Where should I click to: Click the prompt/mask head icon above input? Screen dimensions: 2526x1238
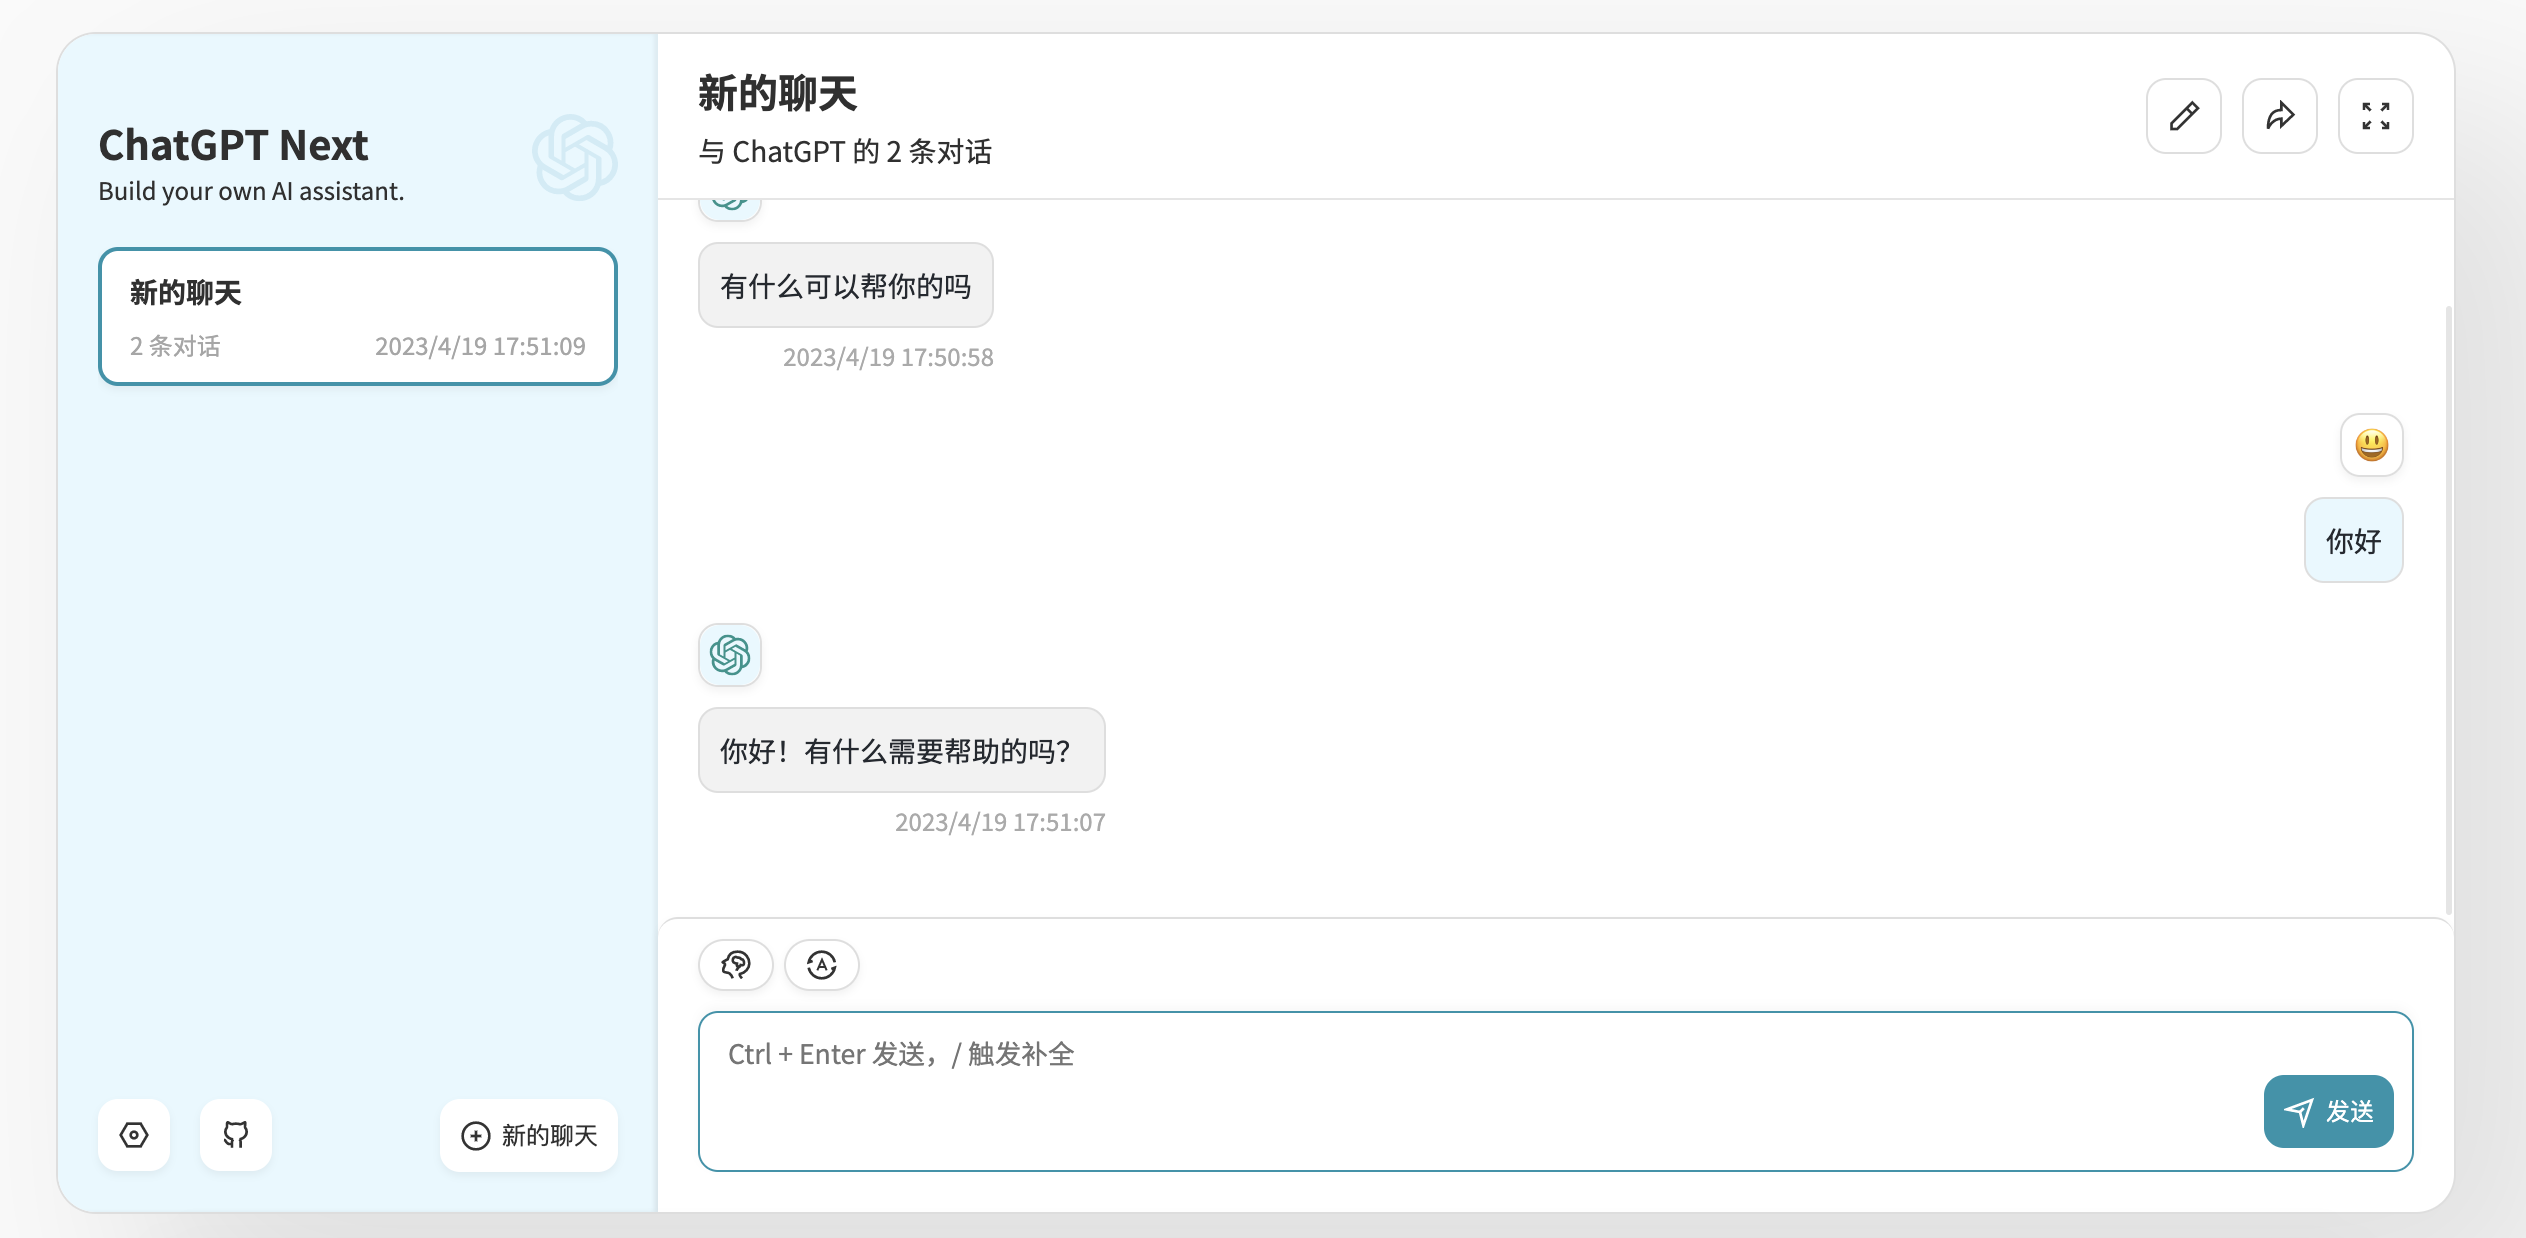tap(736, 965)
